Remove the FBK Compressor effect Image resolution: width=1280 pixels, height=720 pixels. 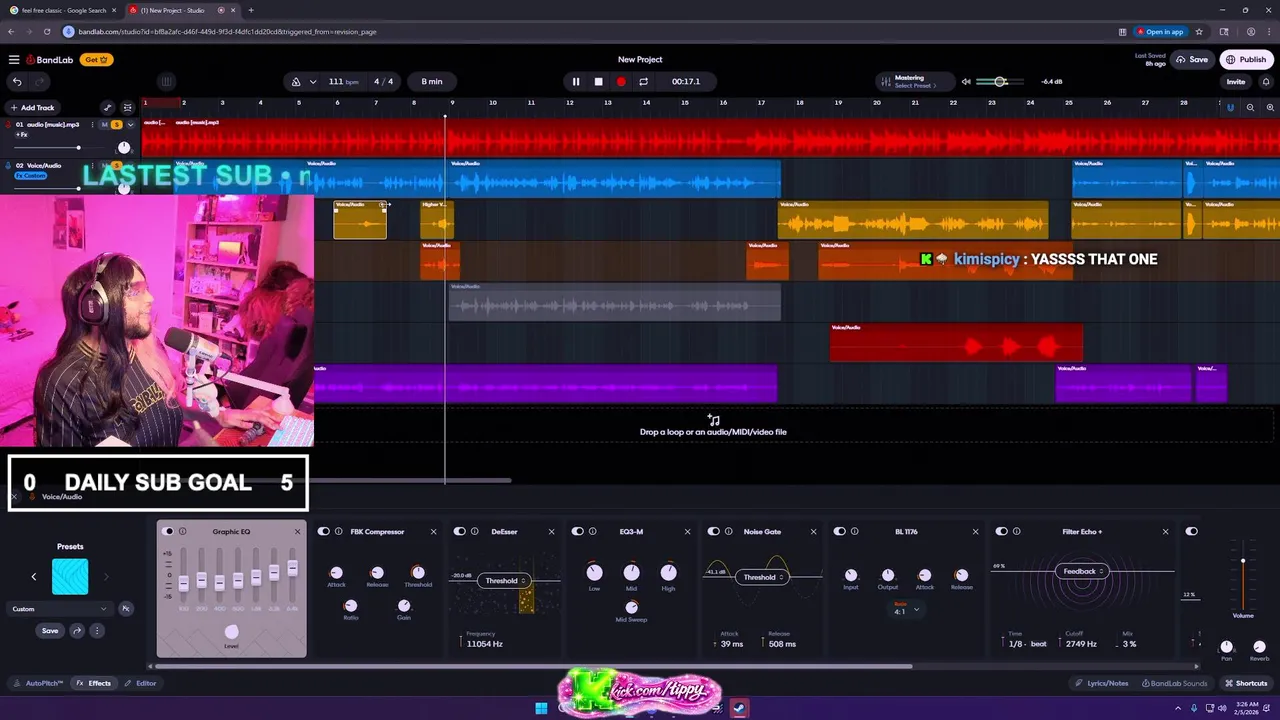pyautogui.click(x=433, y=531)
